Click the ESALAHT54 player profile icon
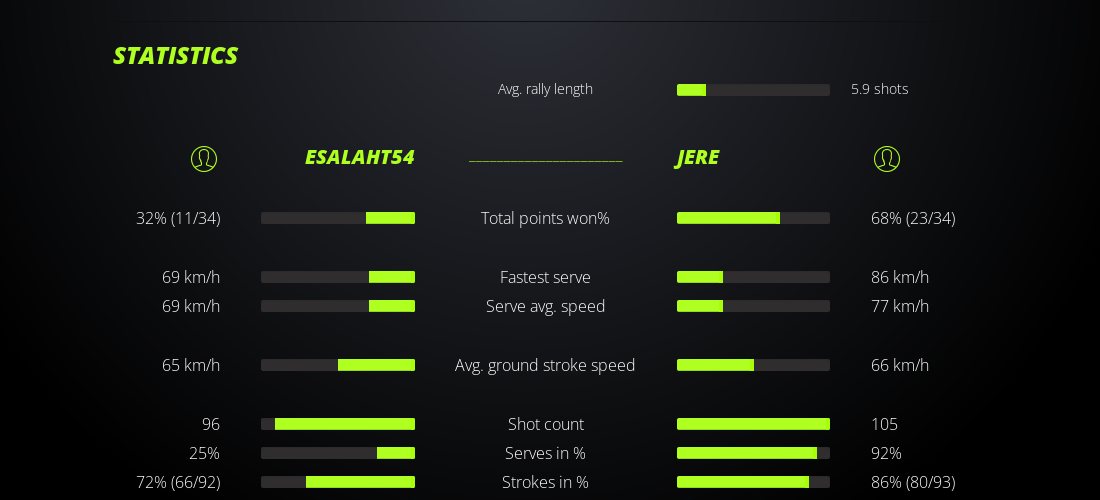 coord(204,159)
